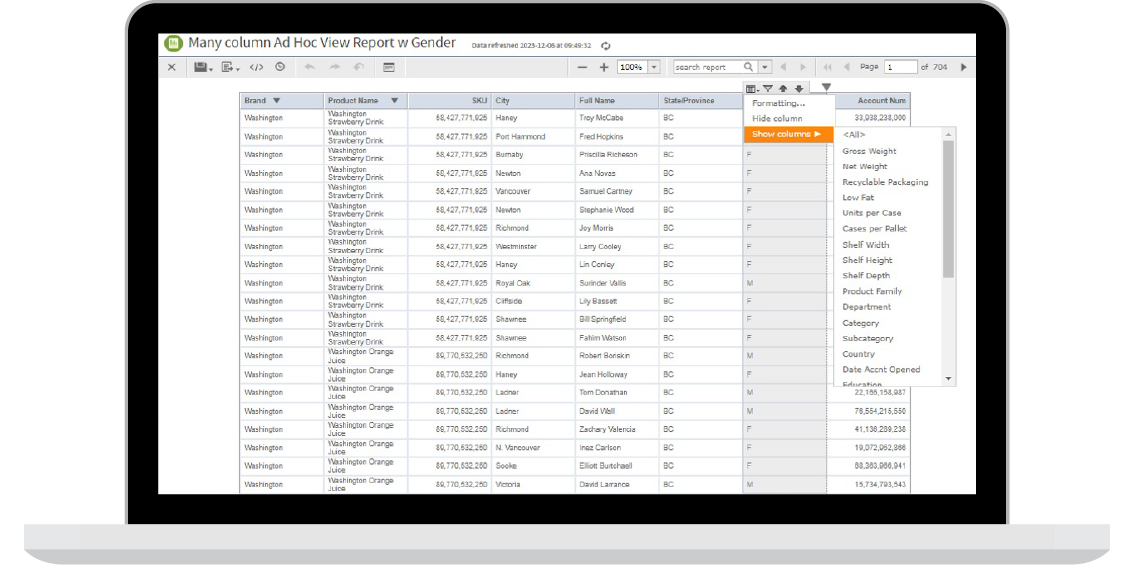
Task: Open the Brand column filter arrow
Action: [x=276, y=101]
